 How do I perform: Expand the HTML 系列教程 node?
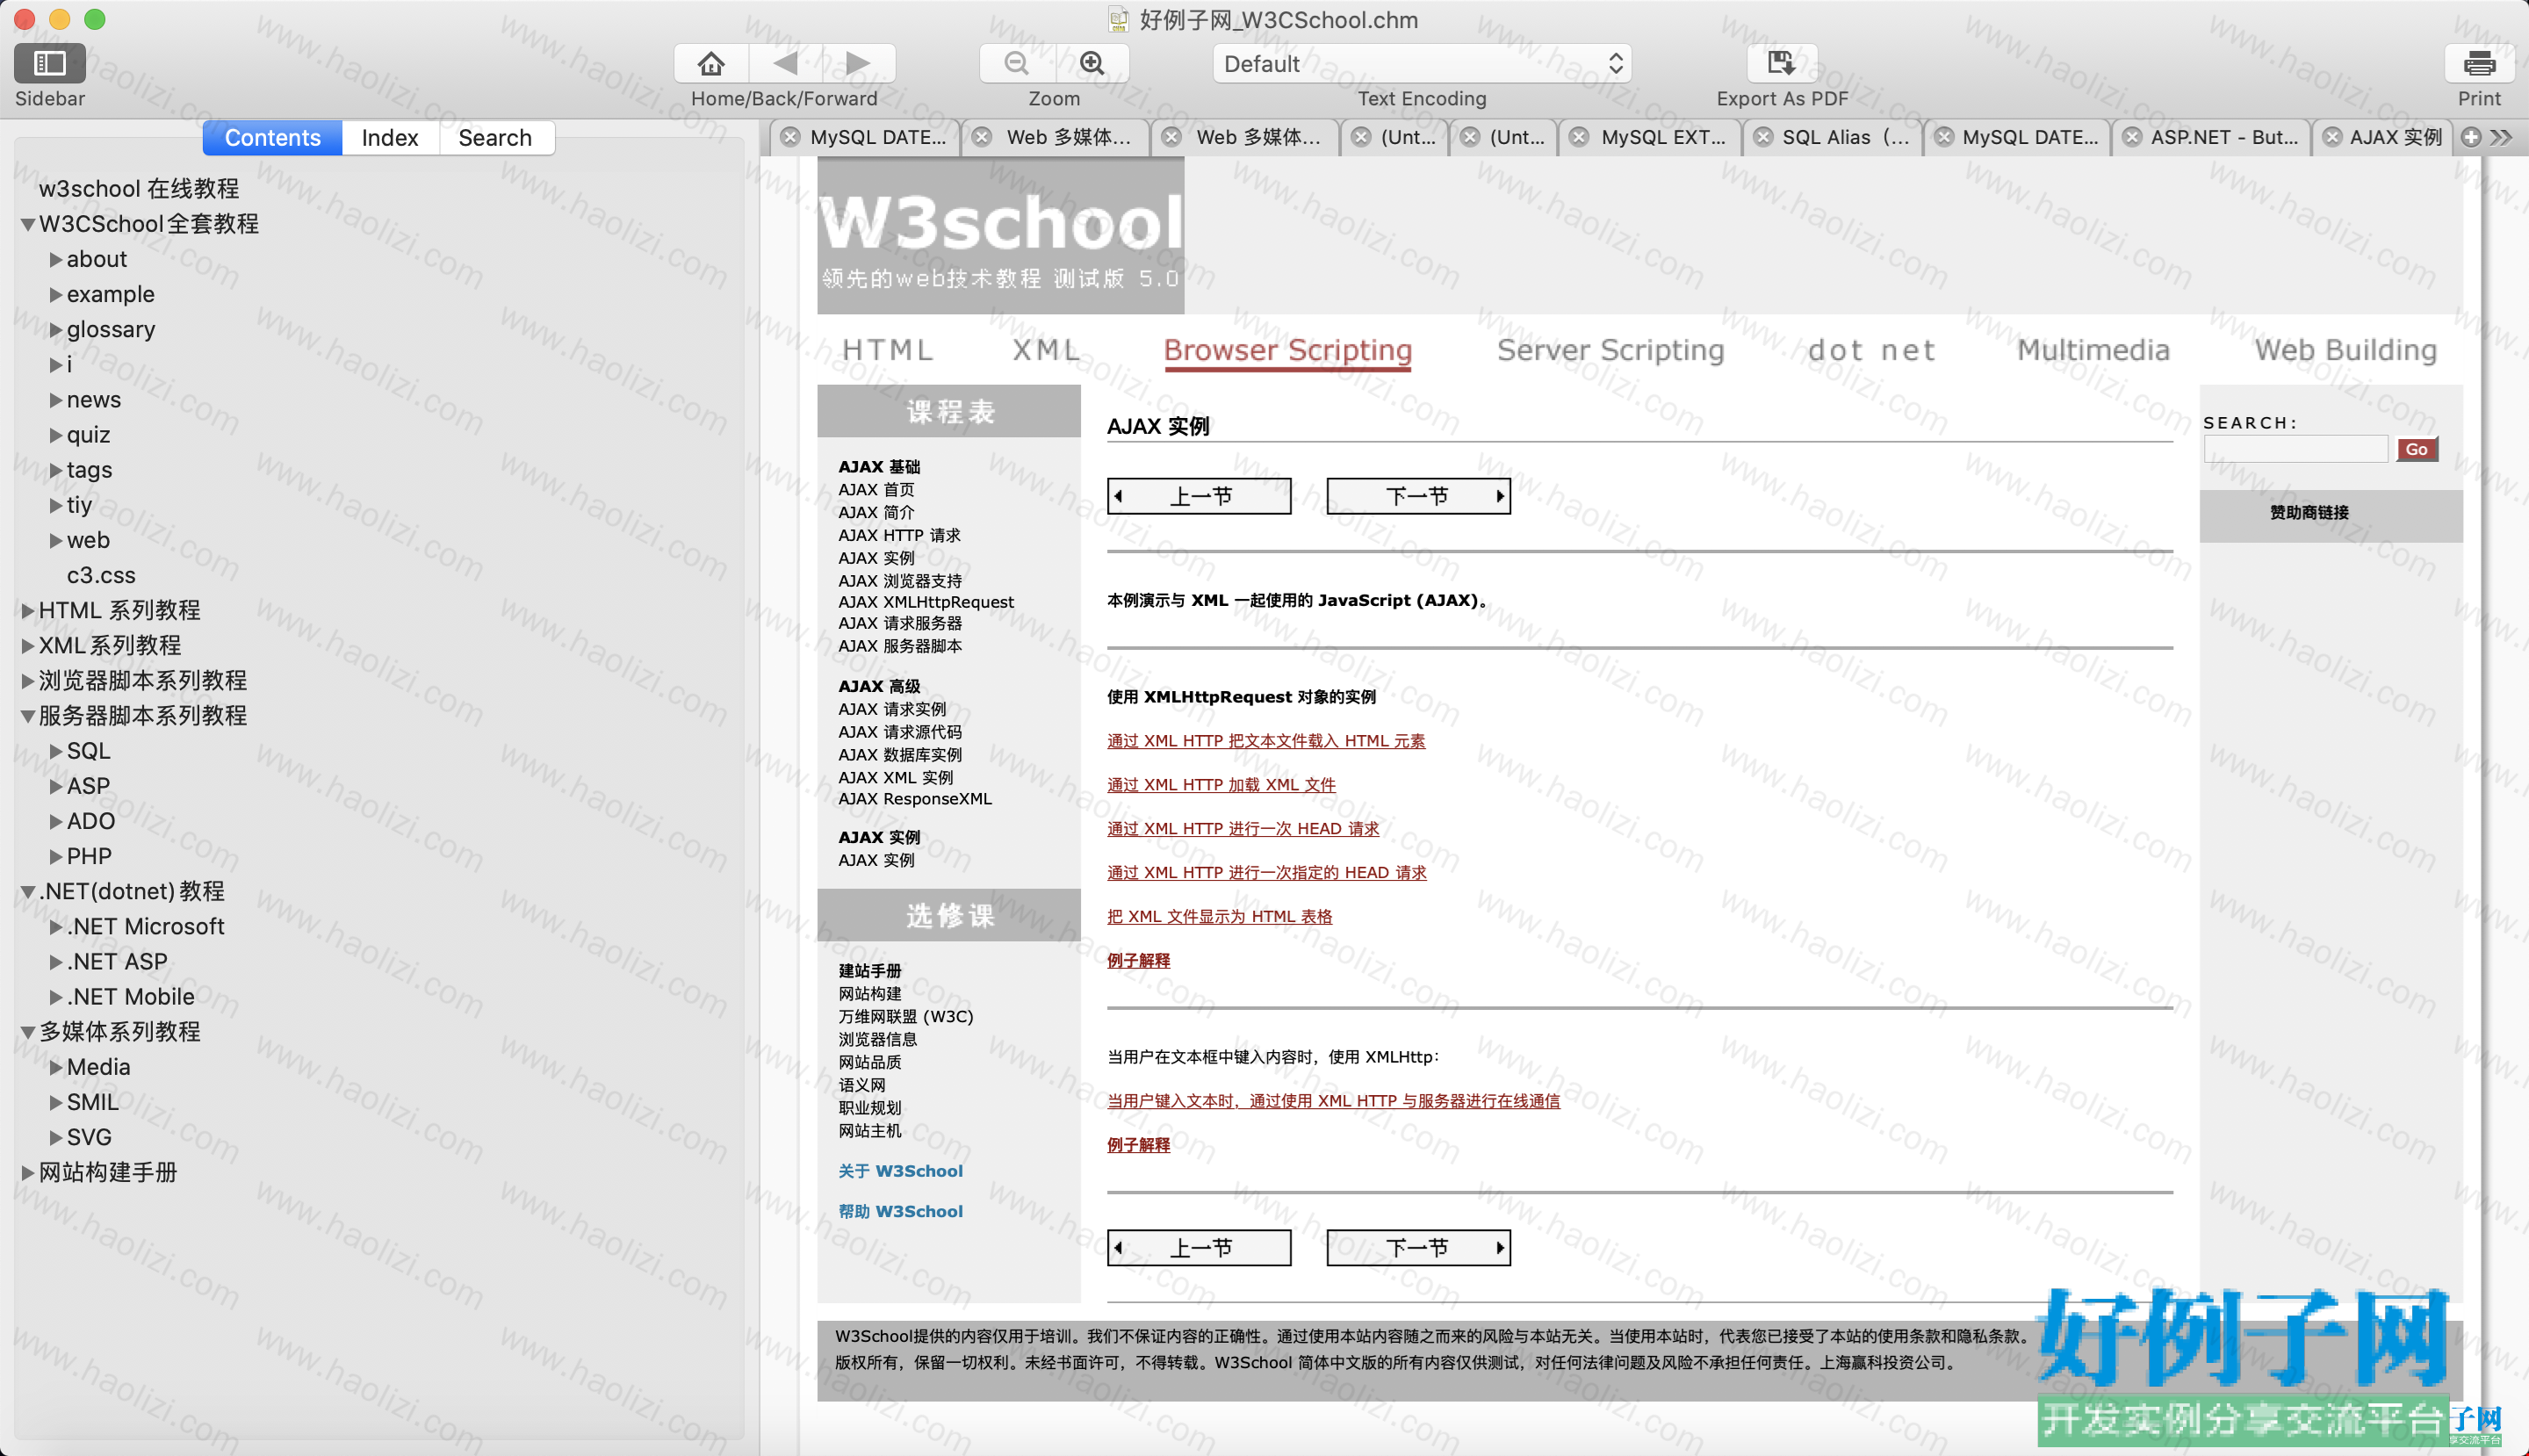[28, 611]
